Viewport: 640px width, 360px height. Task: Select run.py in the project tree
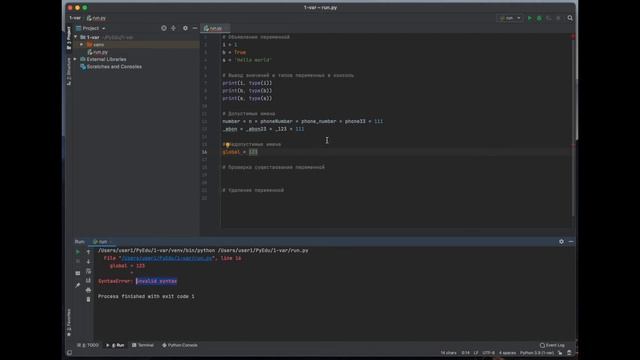click(x=98, y=52)
